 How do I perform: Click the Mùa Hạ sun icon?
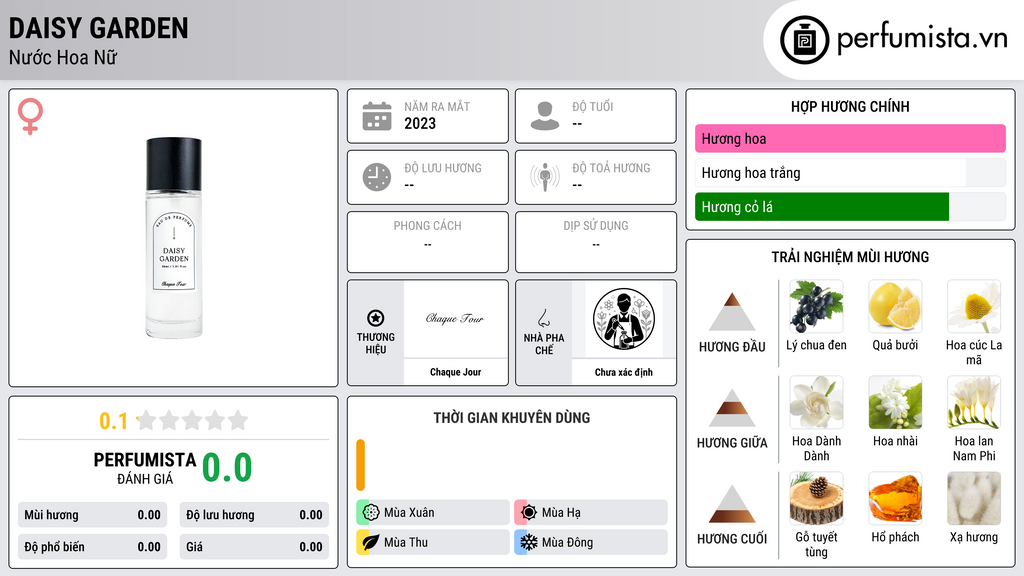pos(529,513)
